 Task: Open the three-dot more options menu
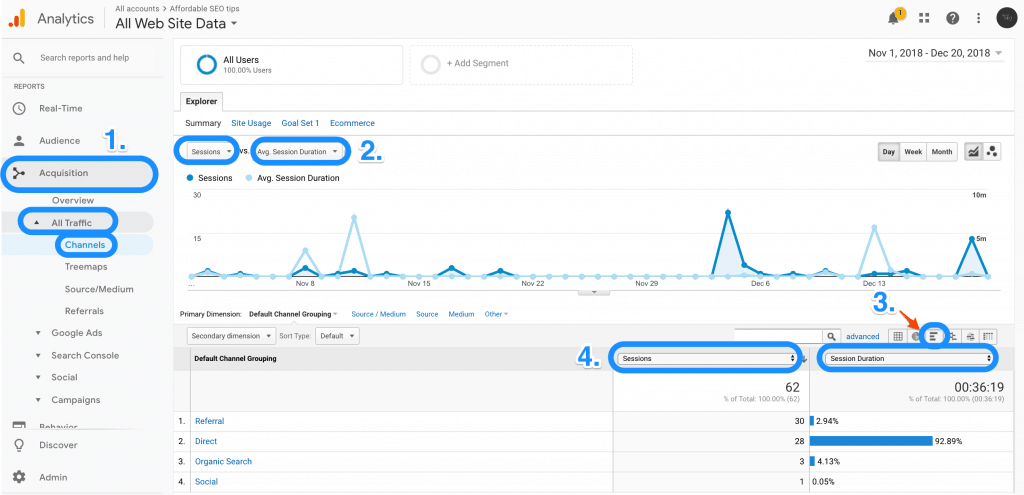click(x=978, y=18)
